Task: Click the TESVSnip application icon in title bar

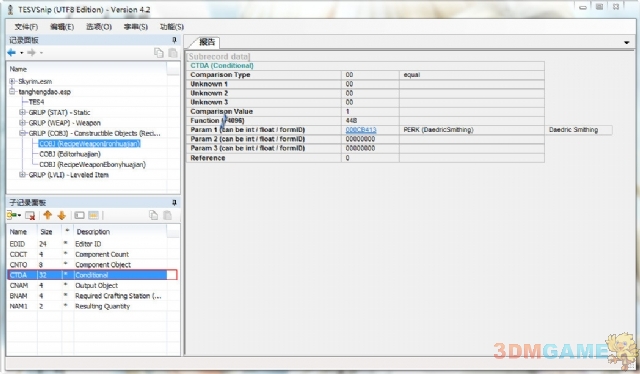Action: click(x=10, y=9)
